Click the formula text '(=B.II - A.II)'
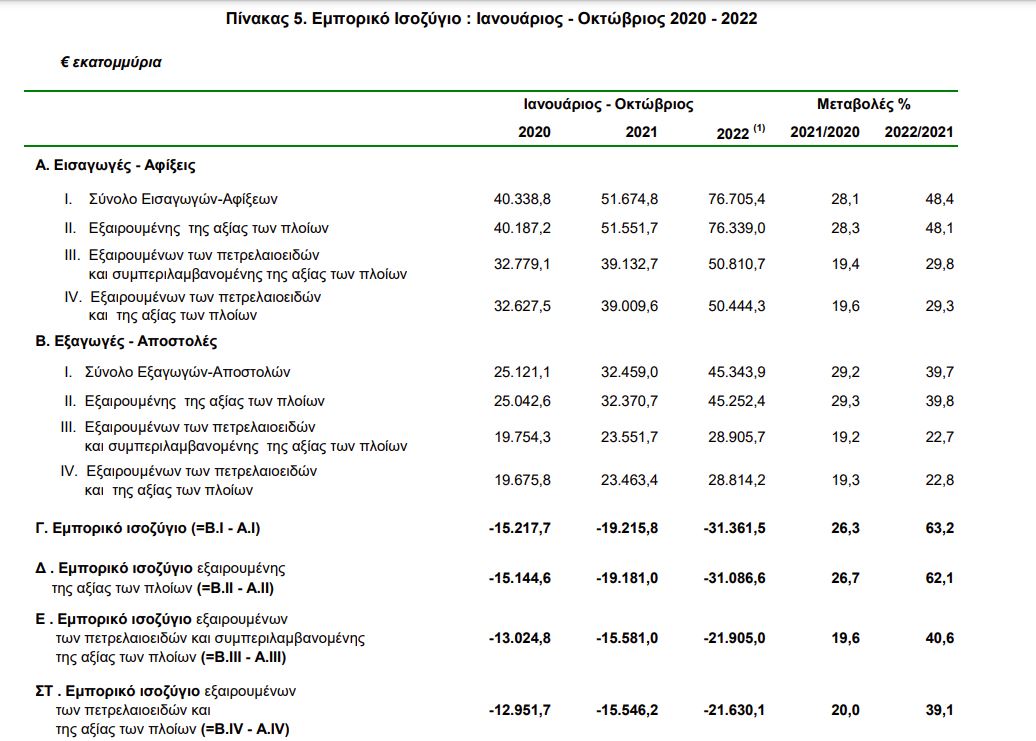 [x=235, y=588]
